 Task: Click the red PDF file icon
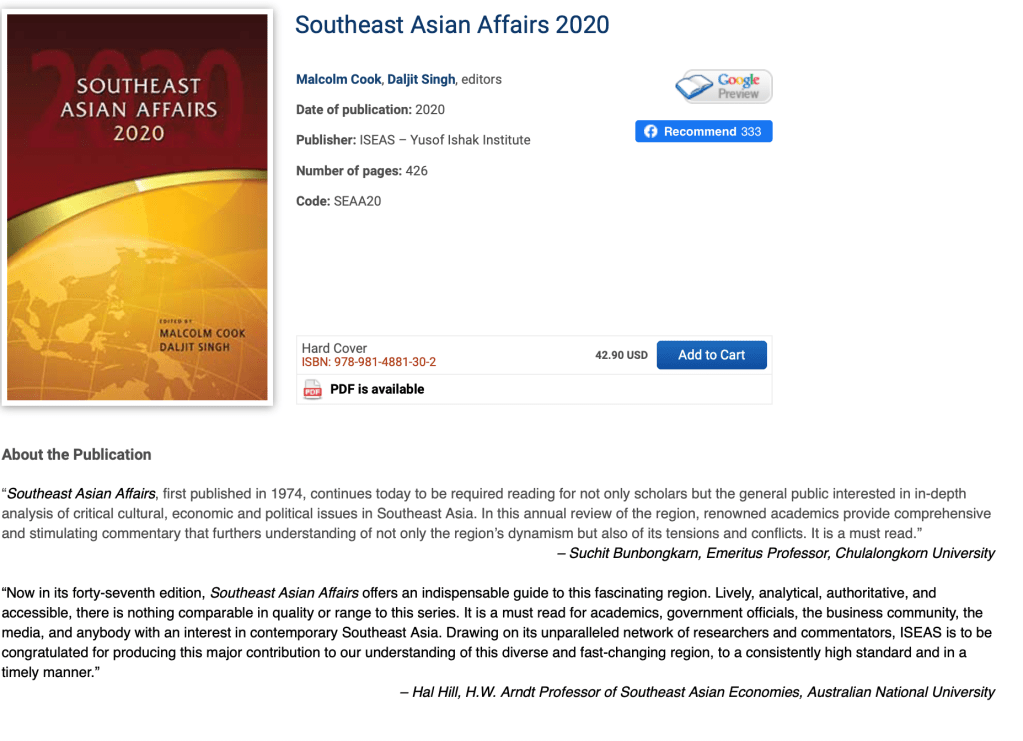coord(313,390)
